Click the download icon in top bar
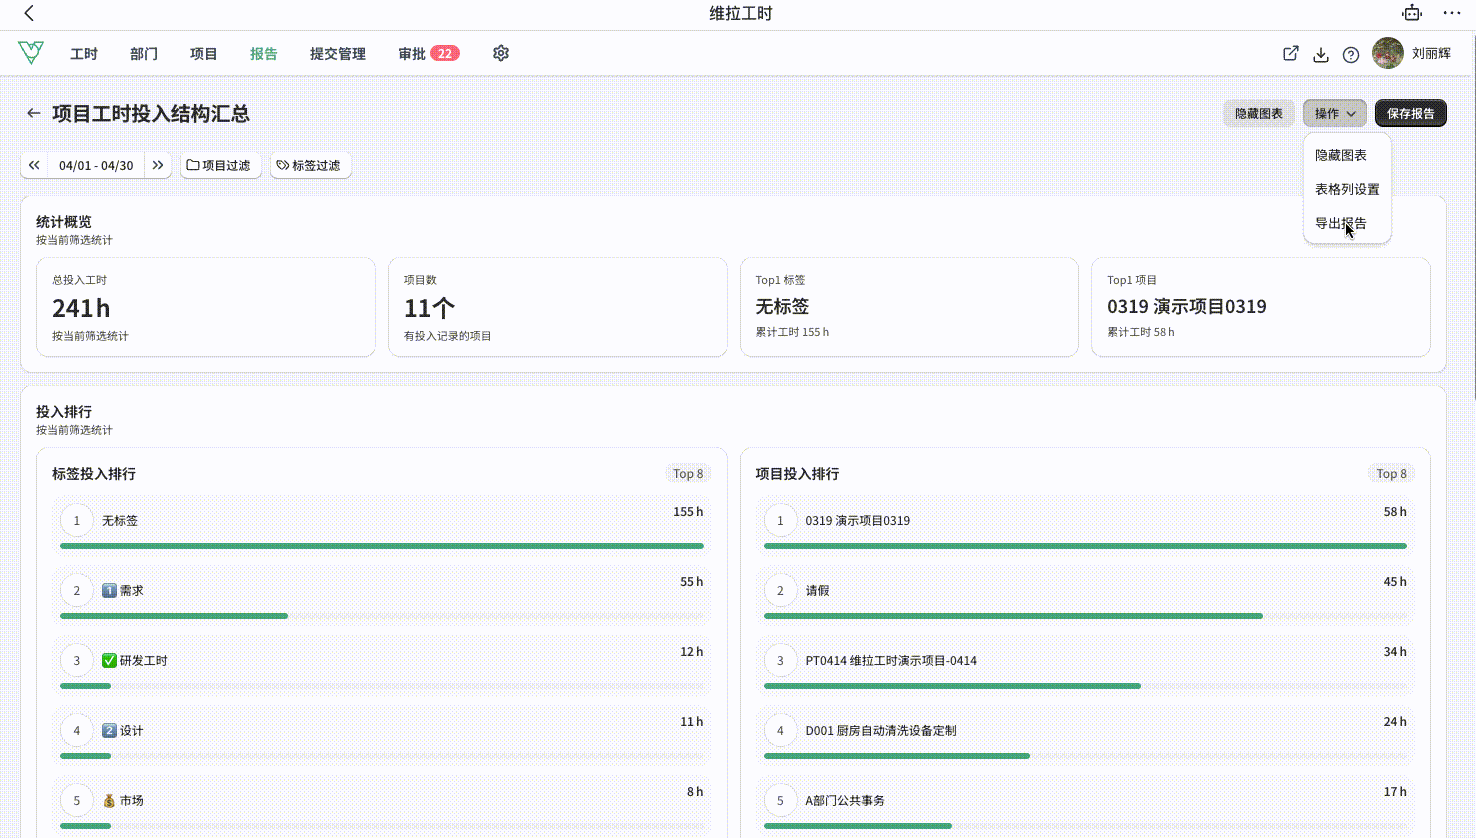The height and width of the screenshot is (838, 1476). click(1321, 54)
